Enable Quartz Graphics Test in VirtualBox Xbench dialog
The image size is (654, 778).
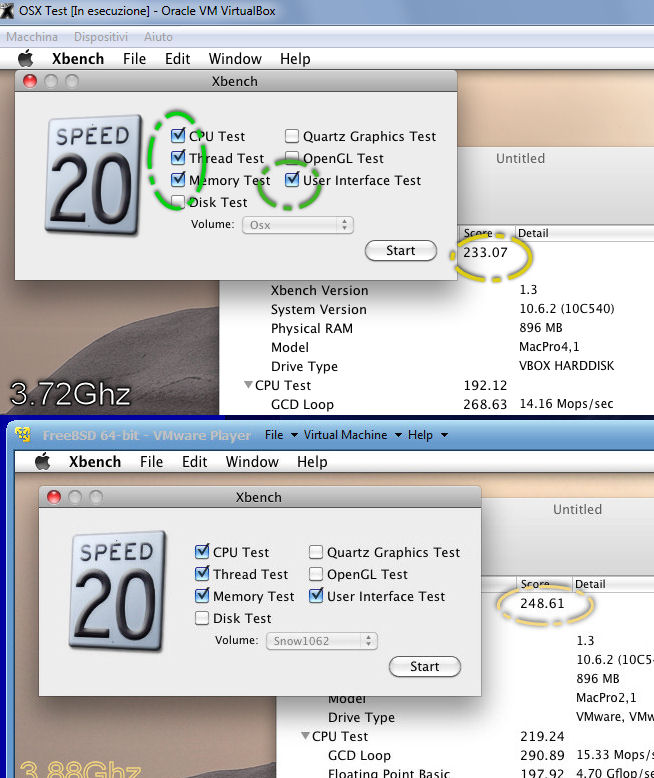pyautogui.click(x=292, y=135)
